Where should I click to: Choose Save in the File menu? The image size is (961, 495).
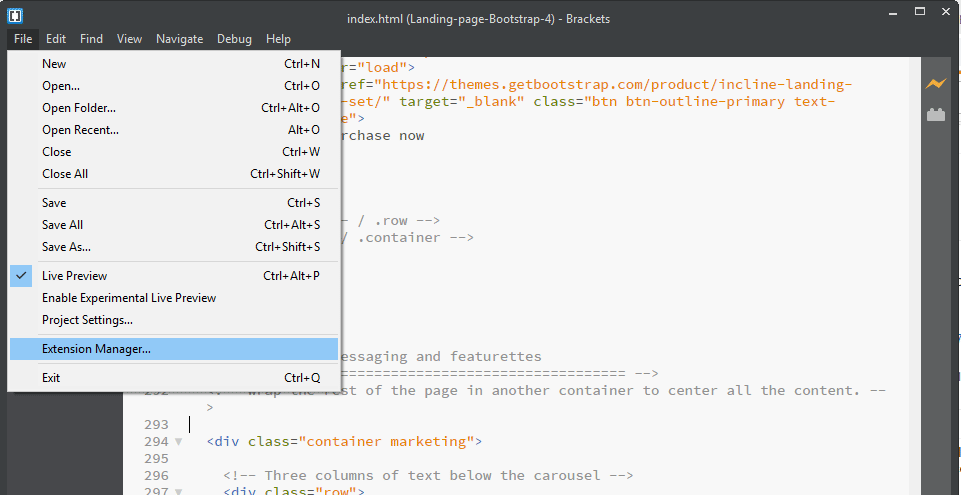click(x=175, y=203)
